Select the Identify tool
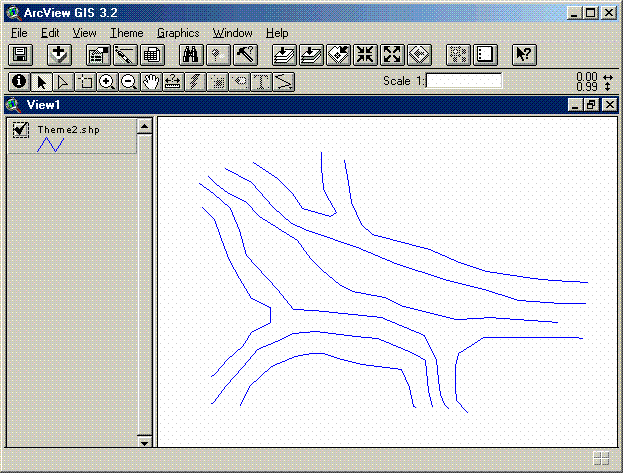623x473 pixels. coord(19,82)
